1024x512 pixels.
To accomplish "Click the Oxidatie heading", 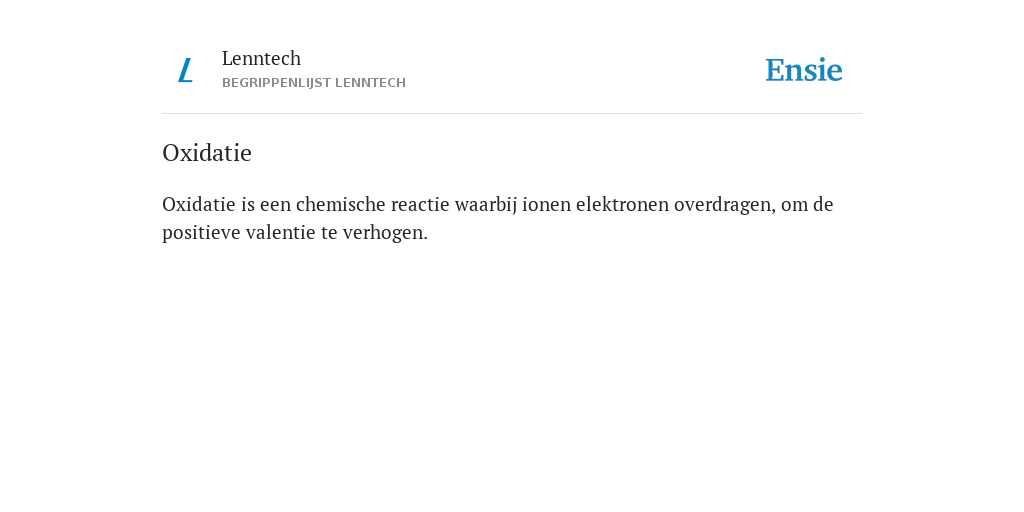I will click(207, 153).
